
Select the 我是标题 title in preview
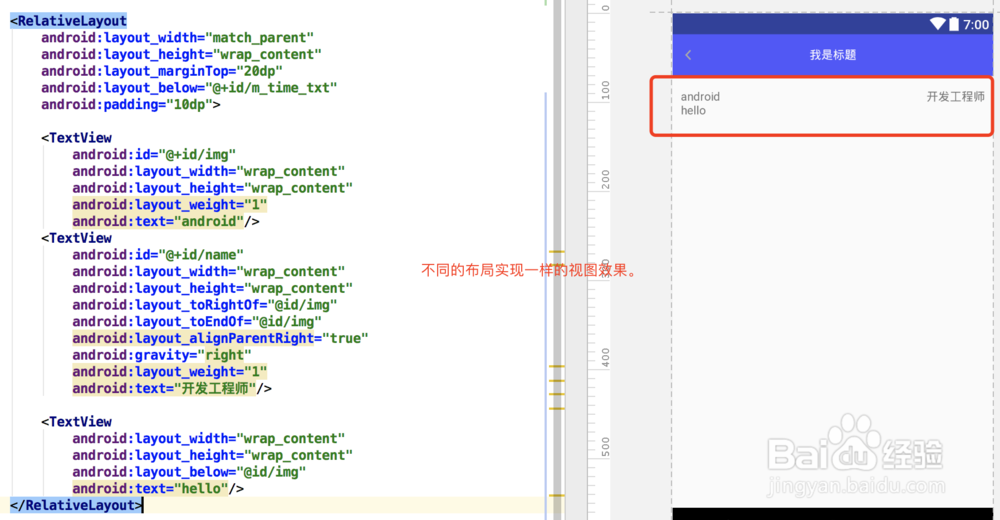coord(833,55)
